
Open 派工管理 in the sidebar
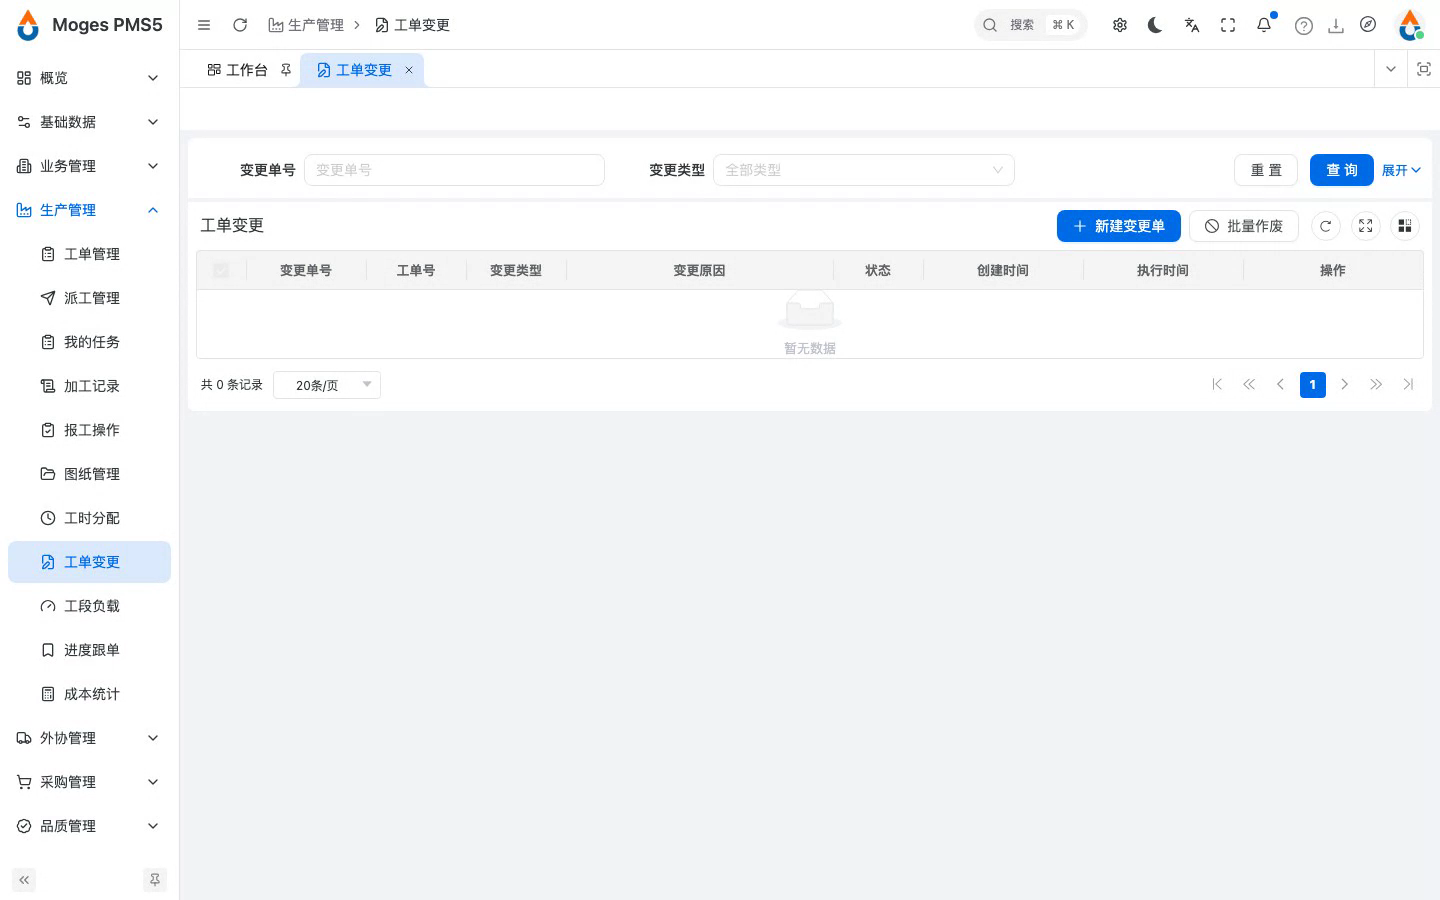[x=89, y=298]
